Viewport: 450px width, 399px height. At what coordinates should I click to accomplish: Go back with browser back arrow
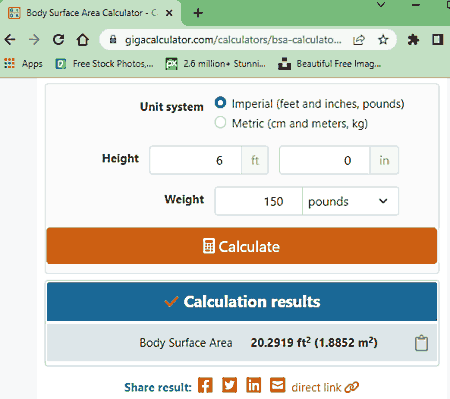pos(10,40)
